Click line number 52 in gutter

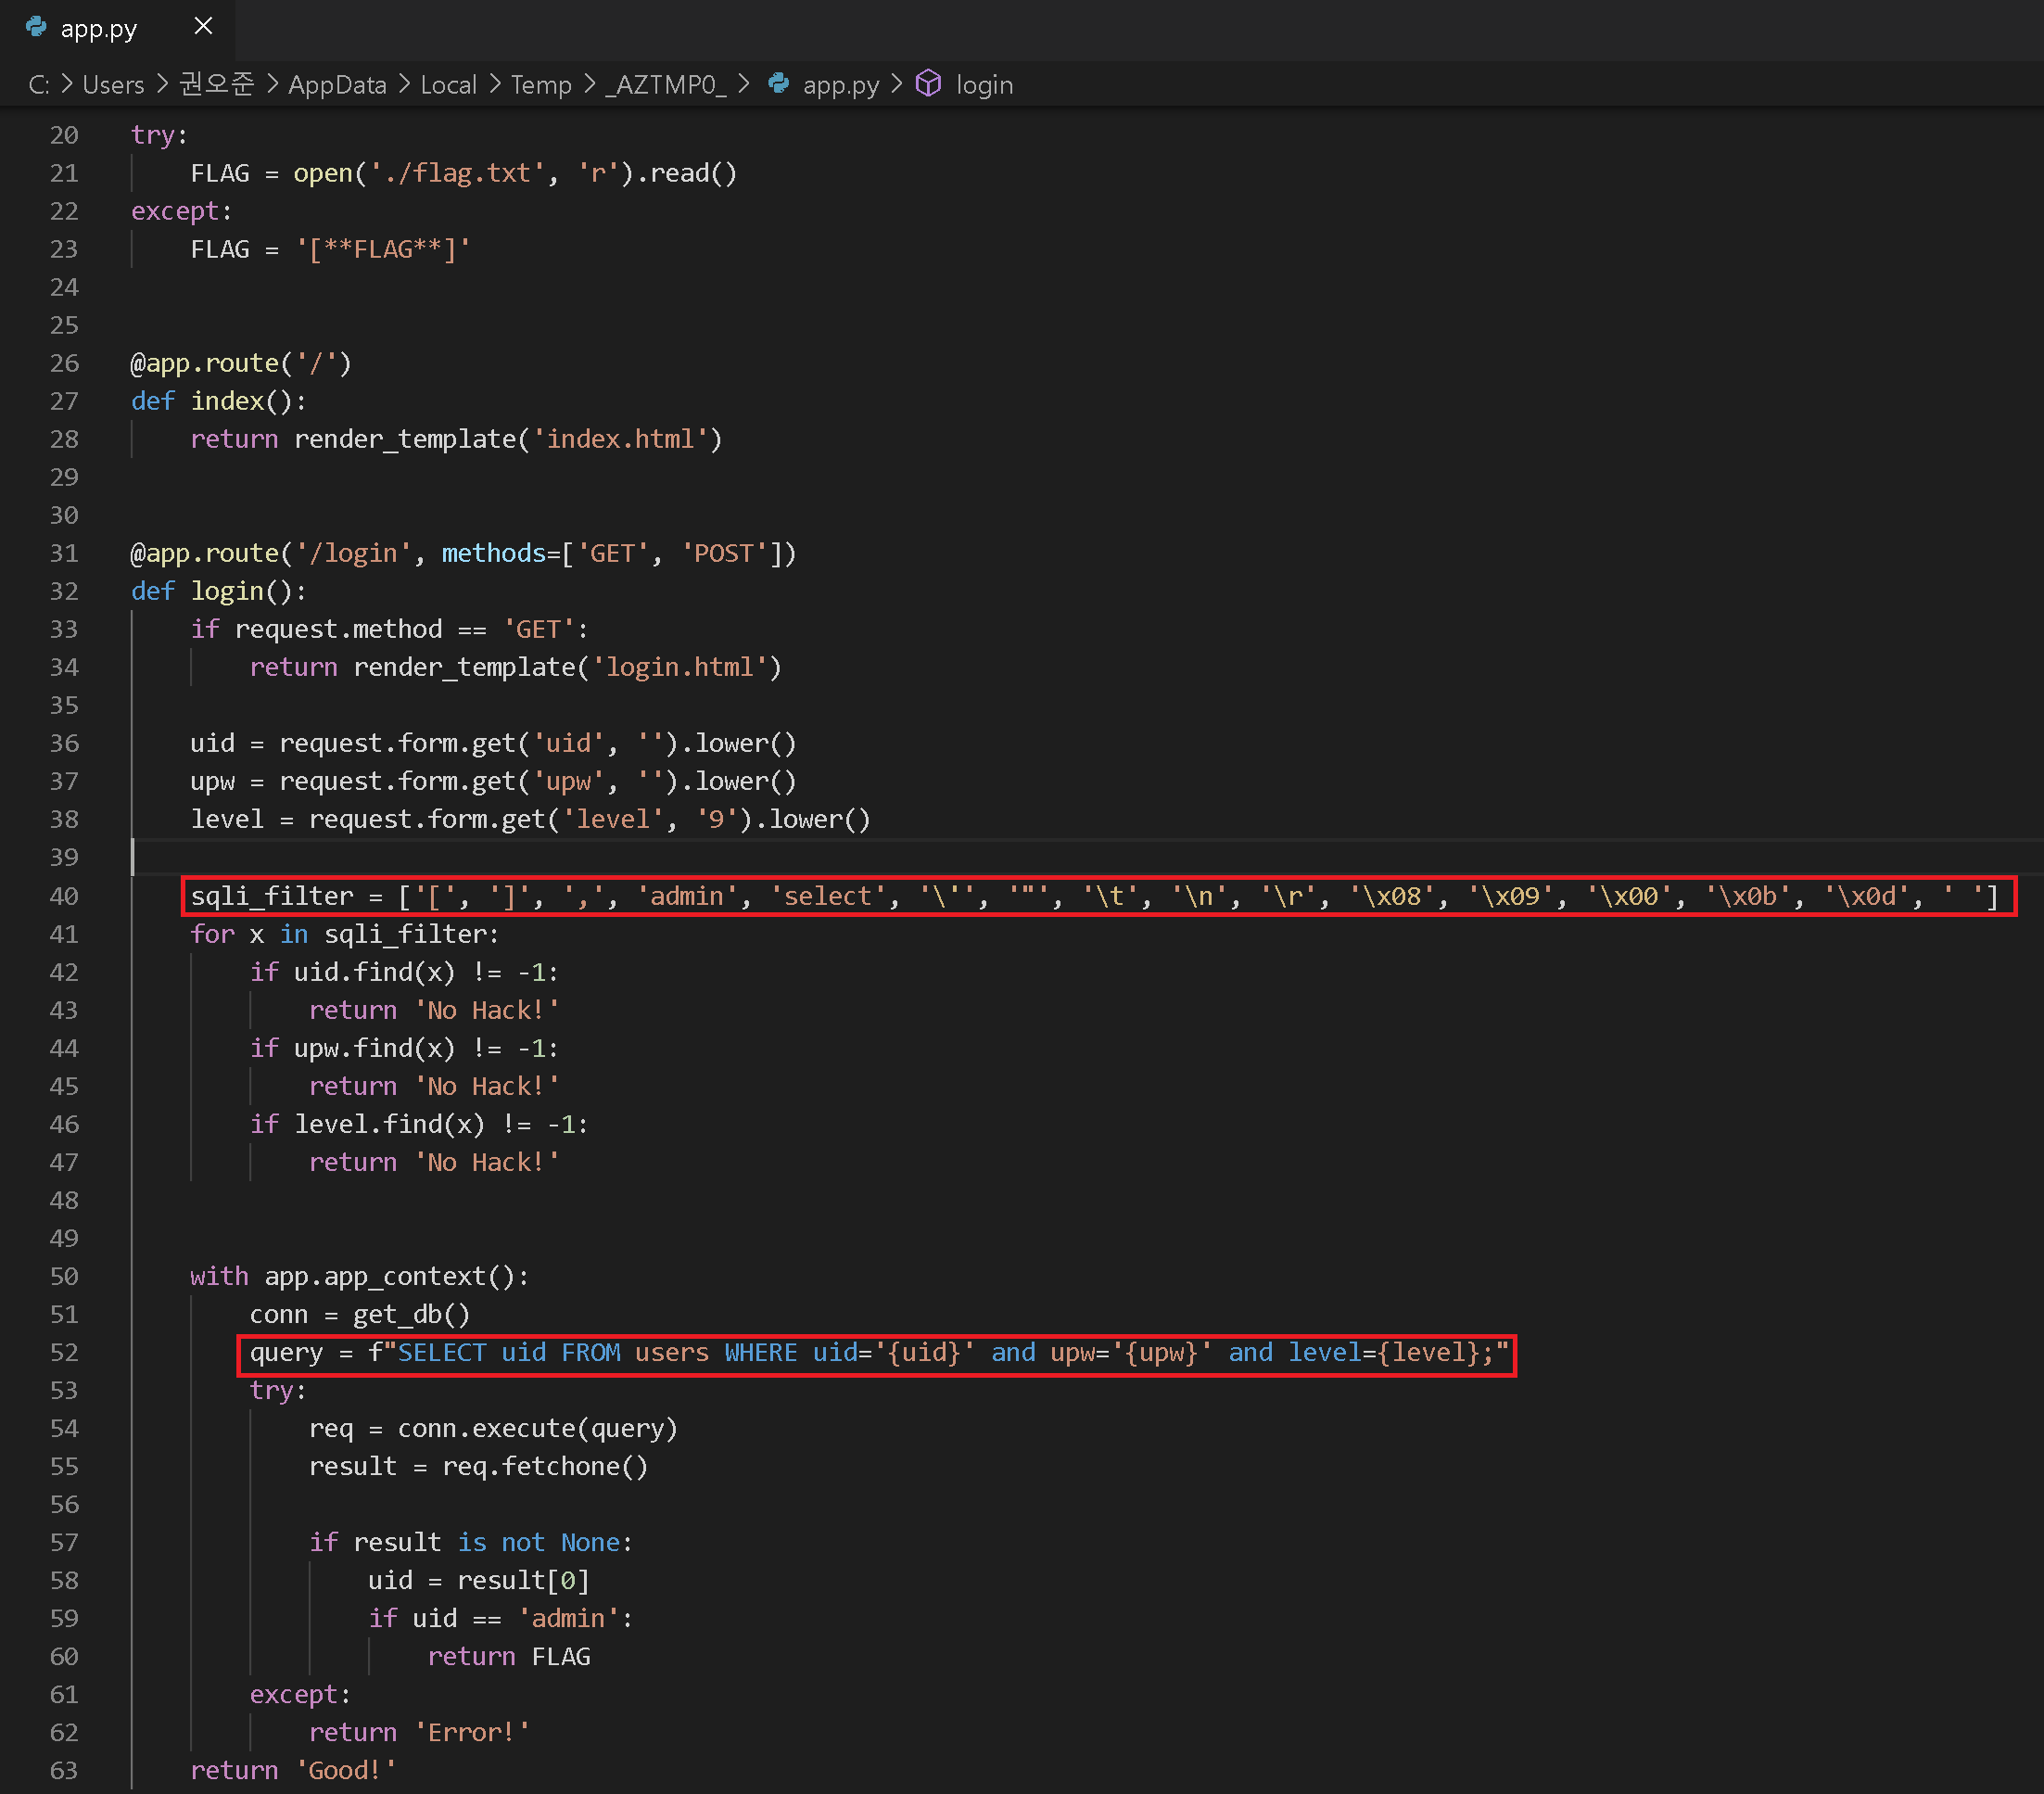(x=64, y=1352)
